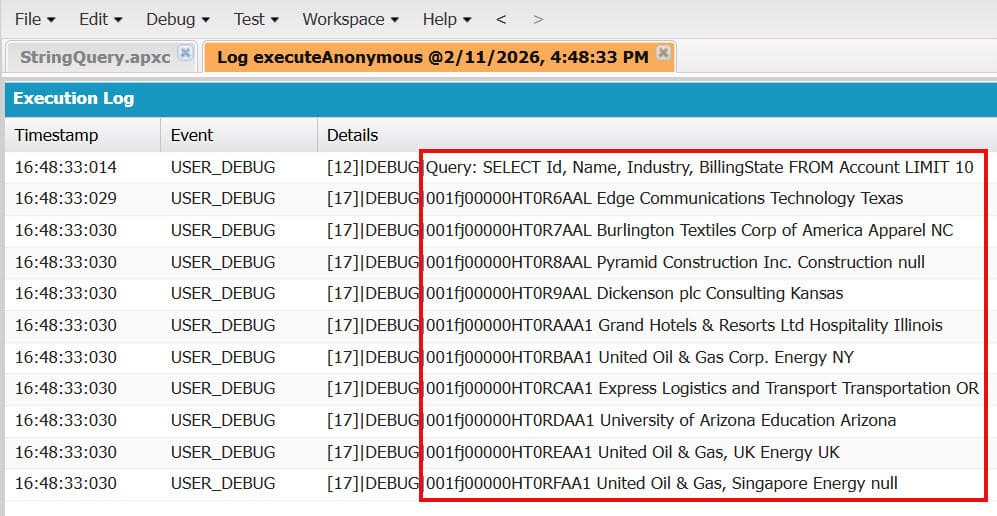Go forward with the > arrow
997x516 pixels.
(538, 20)
